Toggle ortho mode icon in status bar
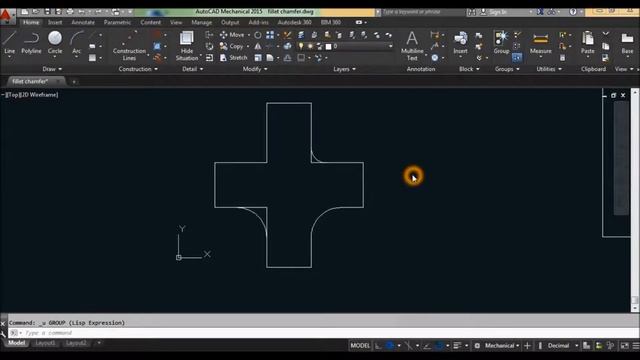Image resolution: width=640 pixels, height=360 pixels. click(x=378, y=346)
